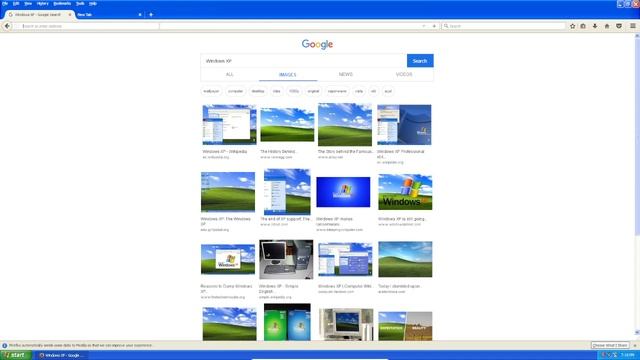The width and height of the screenshot is (640, 360).
Task: Open Today I stumbled upon hill thumbnail
Action: coord(405,259)
